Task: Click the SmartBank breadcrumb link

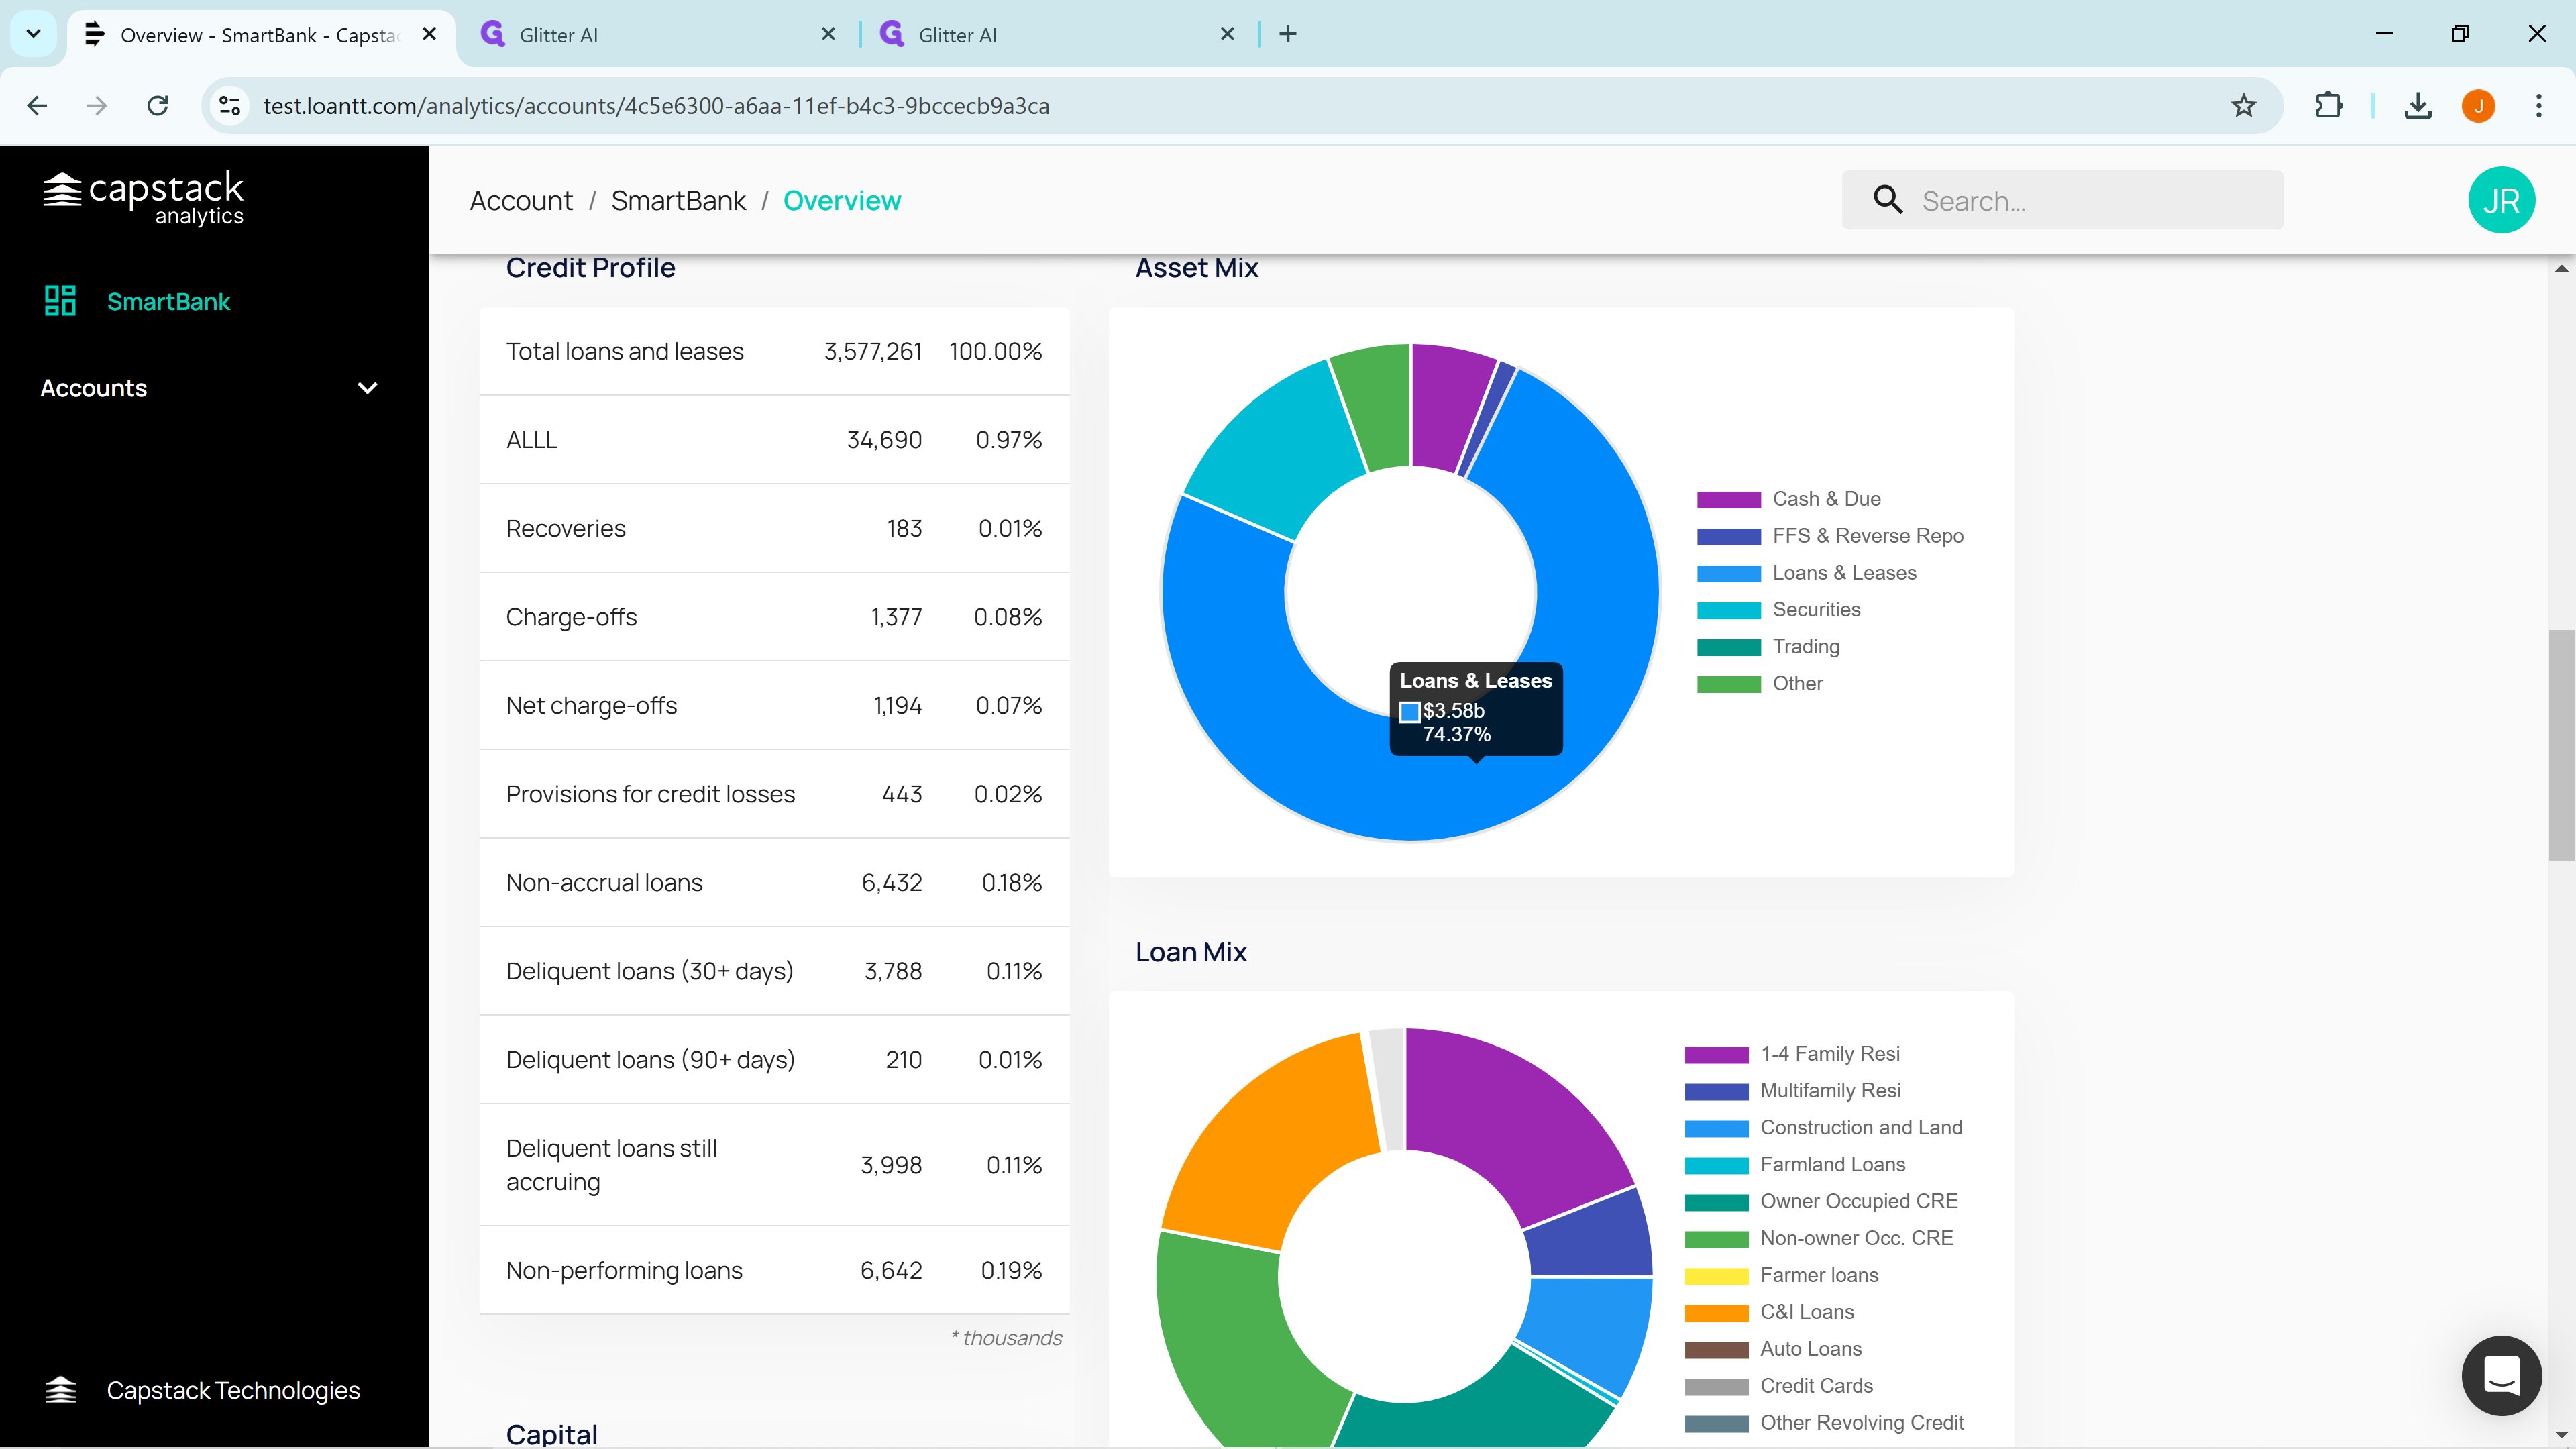Action: 678,201
